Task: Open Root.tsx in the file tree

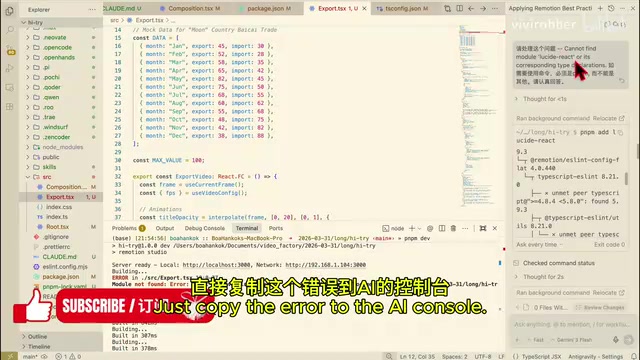Action: pos(57,227)
